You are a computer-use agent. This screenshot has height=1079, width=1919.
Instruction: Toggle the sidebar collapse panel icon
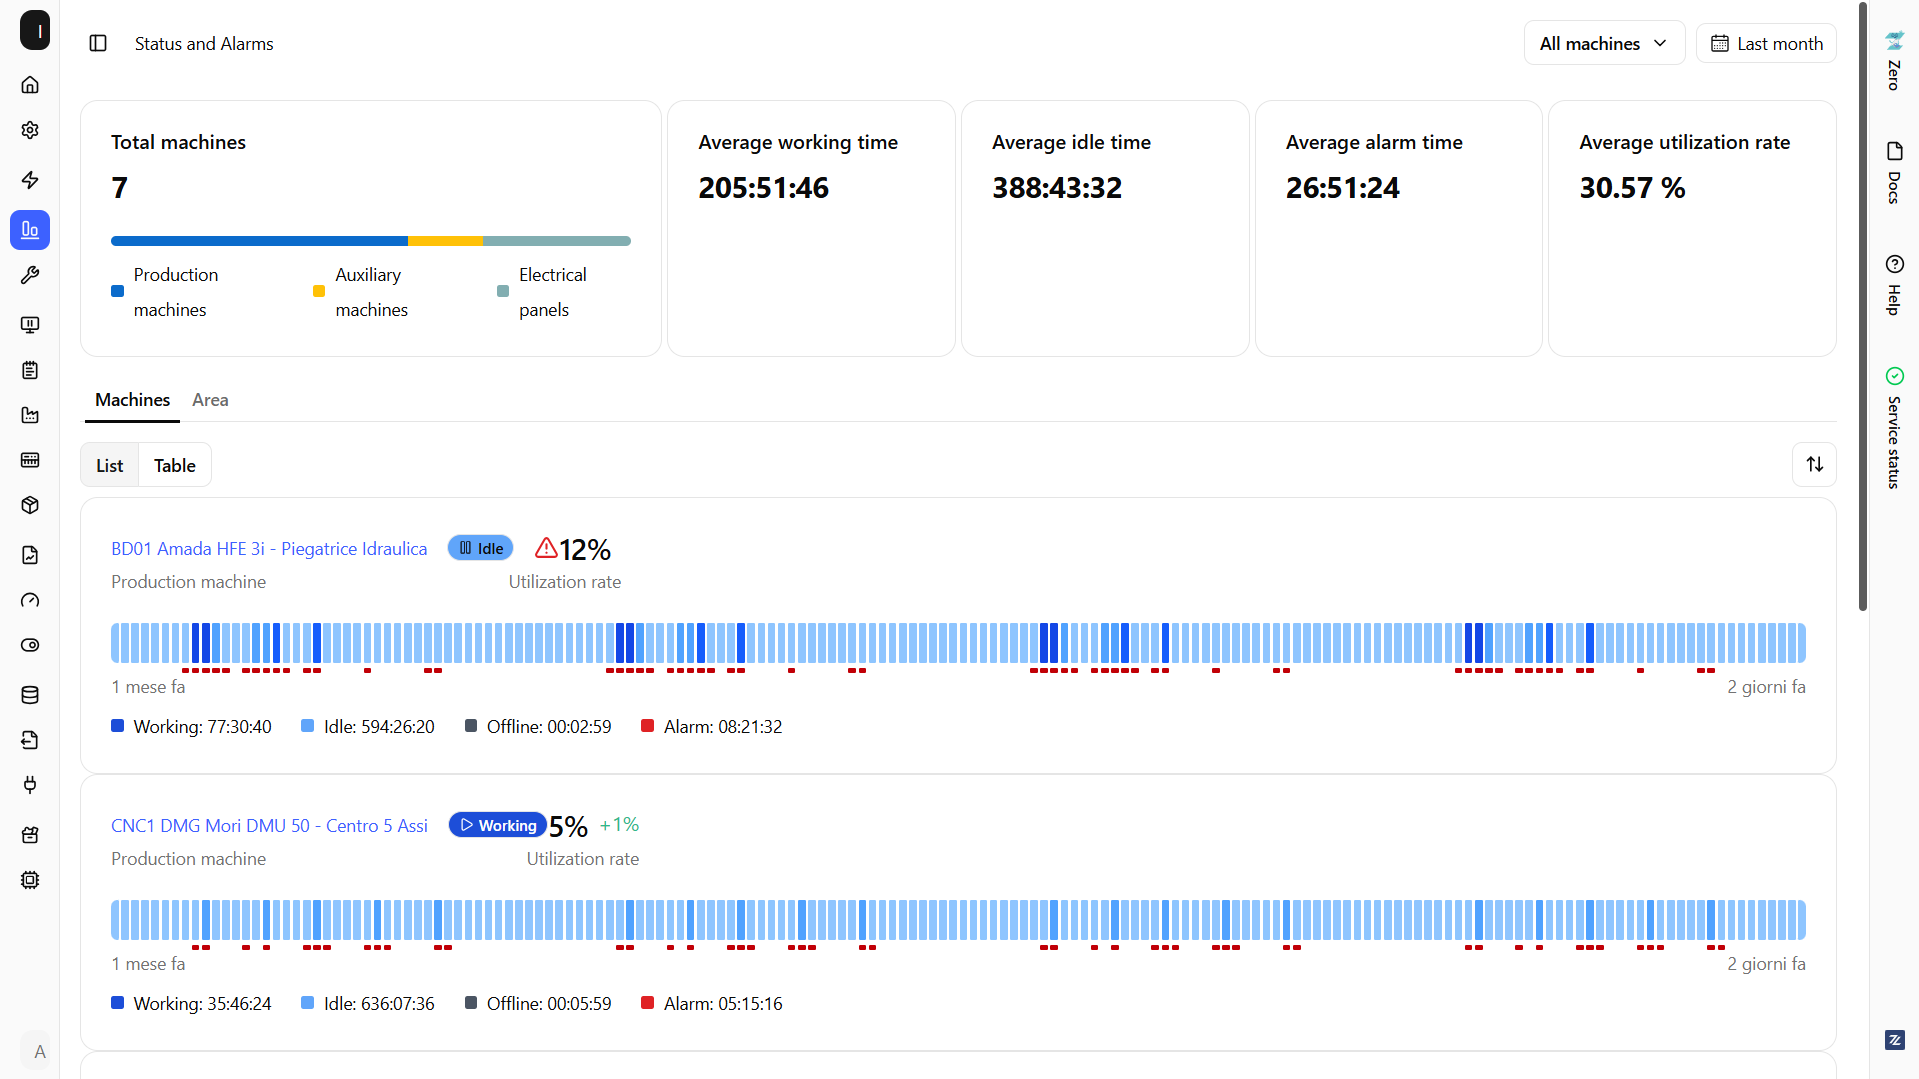click(98, 43)
